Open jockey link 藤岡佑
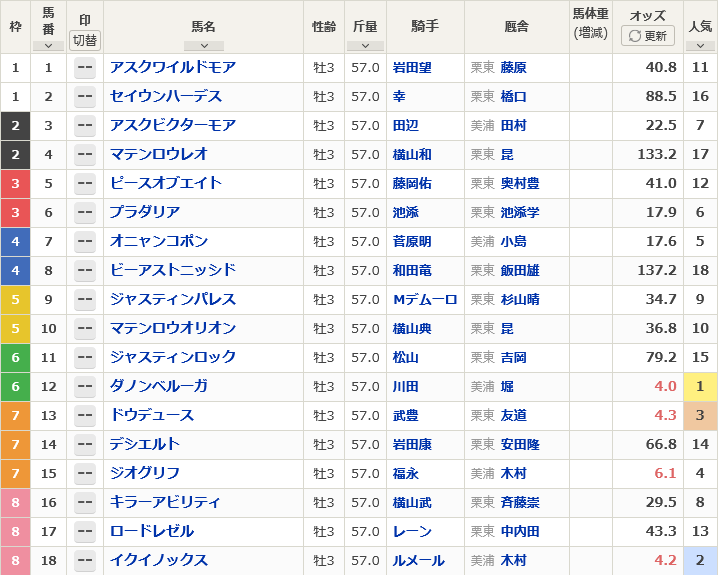This screenshot has height=575, width=718. 412,184
